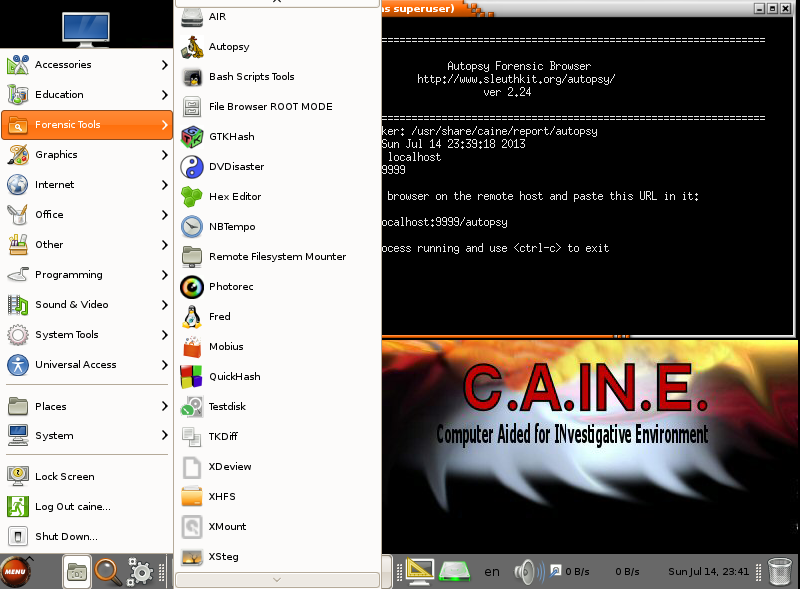The image size is (800, 589).
Task: Click 'ver 2.24' text in terminal window
Action: (507, 92)
